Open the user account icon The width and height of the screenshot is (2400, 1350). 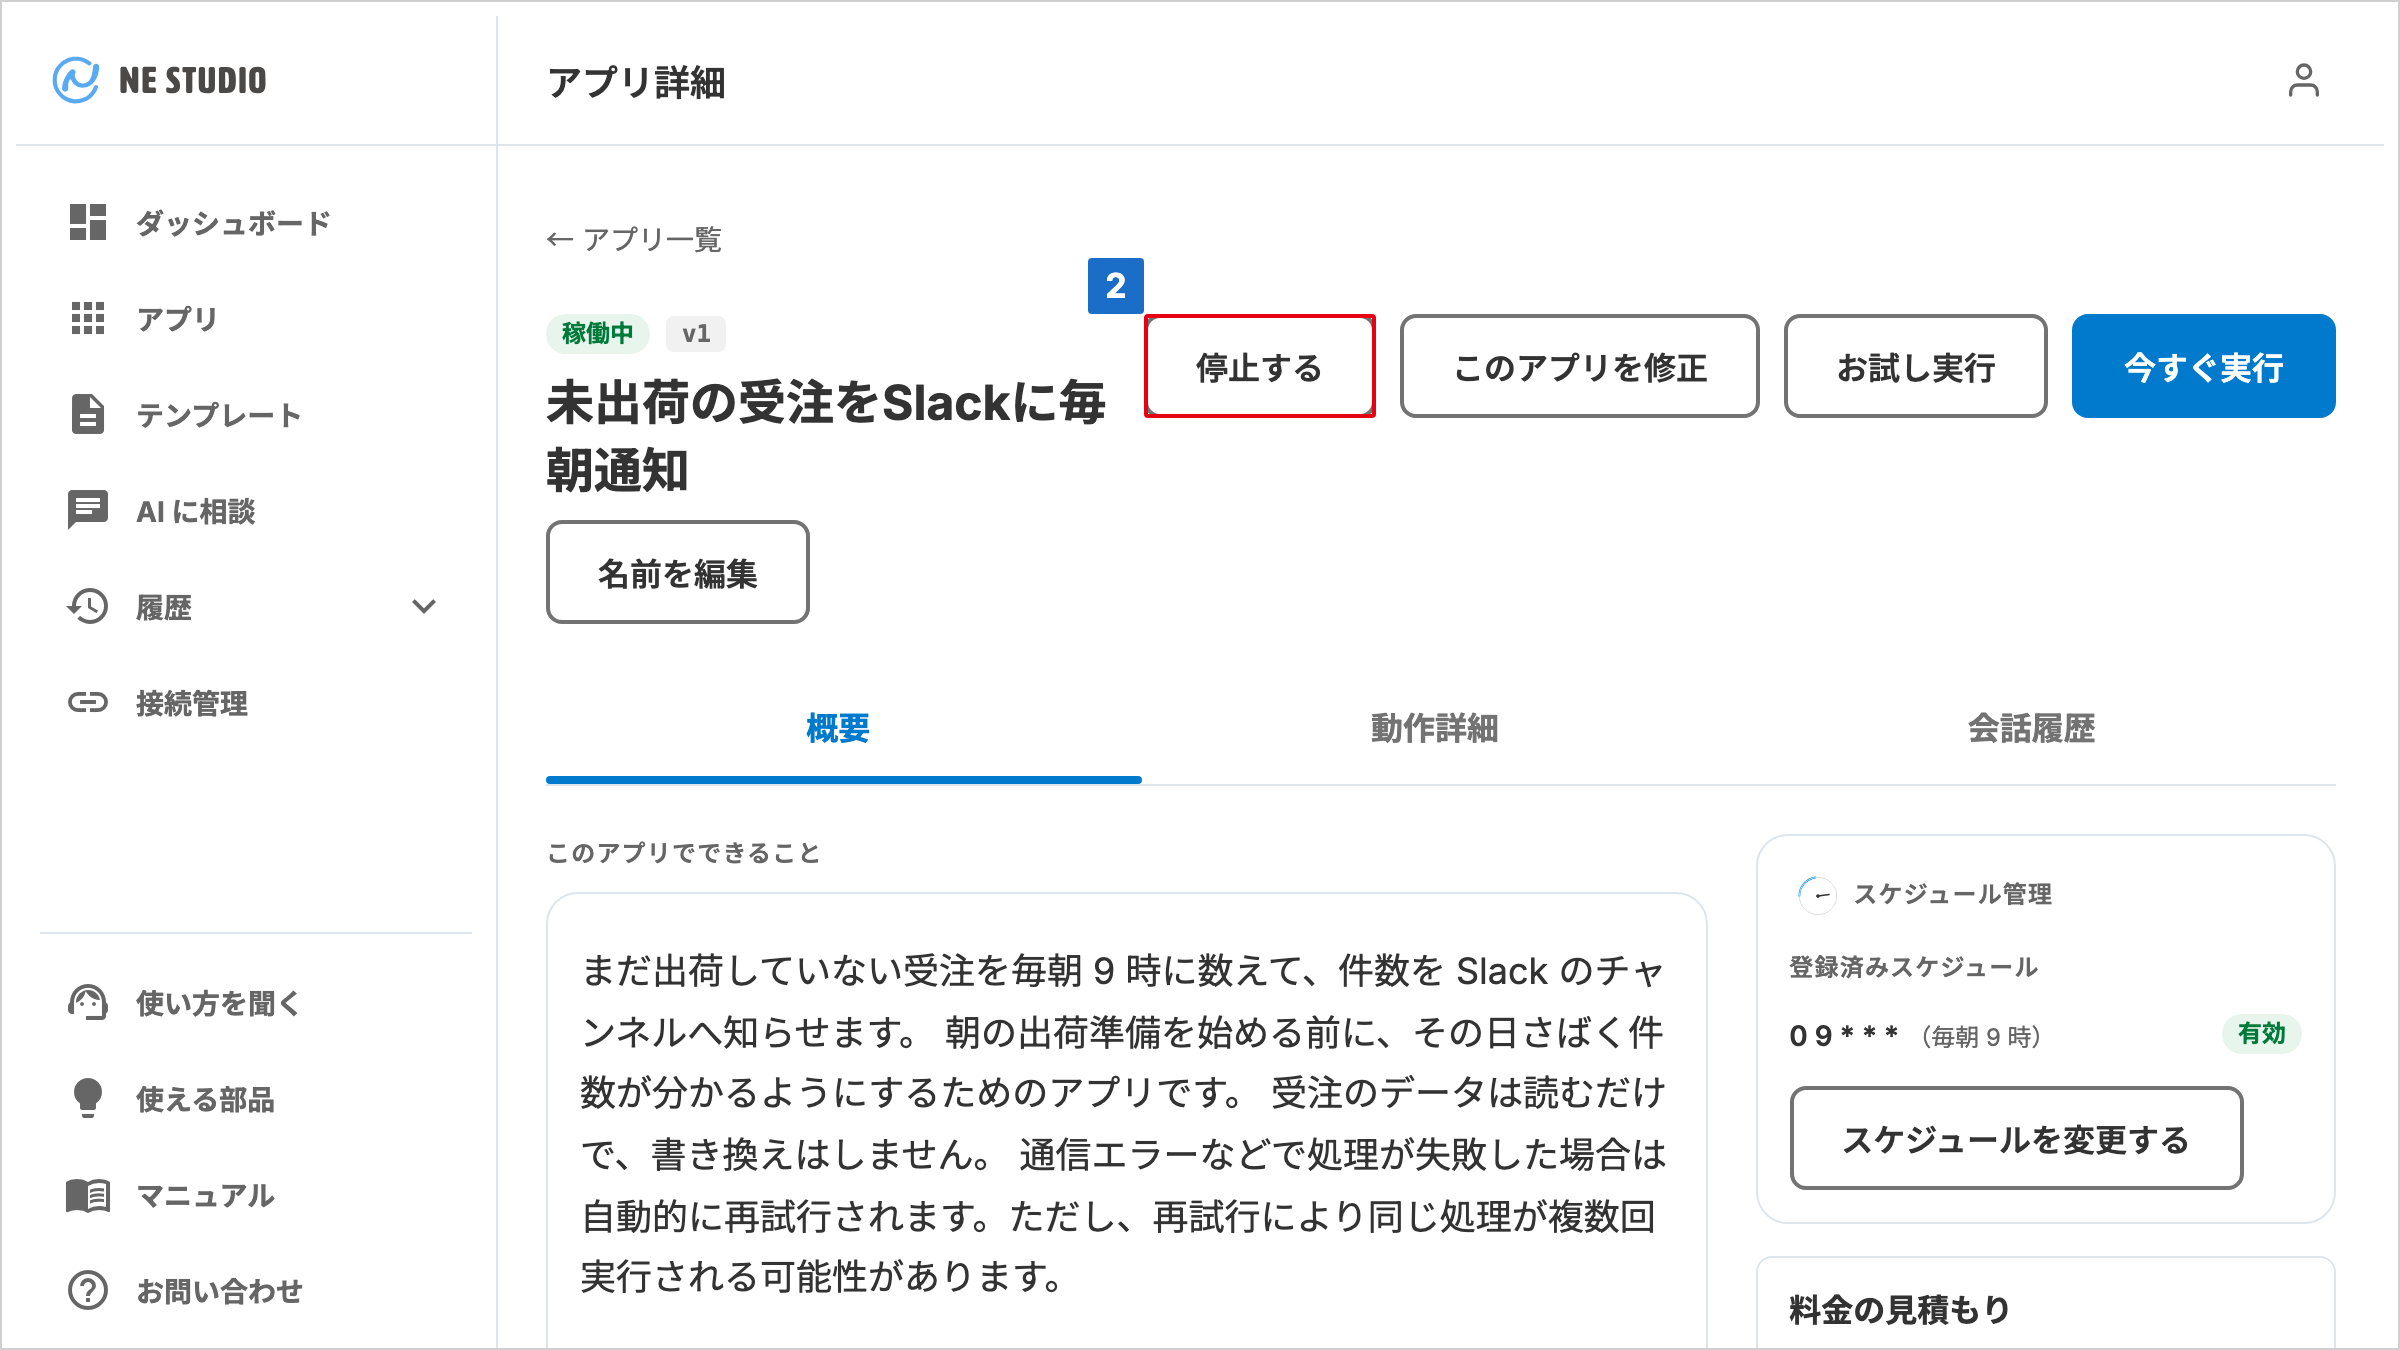point(2304,80)
